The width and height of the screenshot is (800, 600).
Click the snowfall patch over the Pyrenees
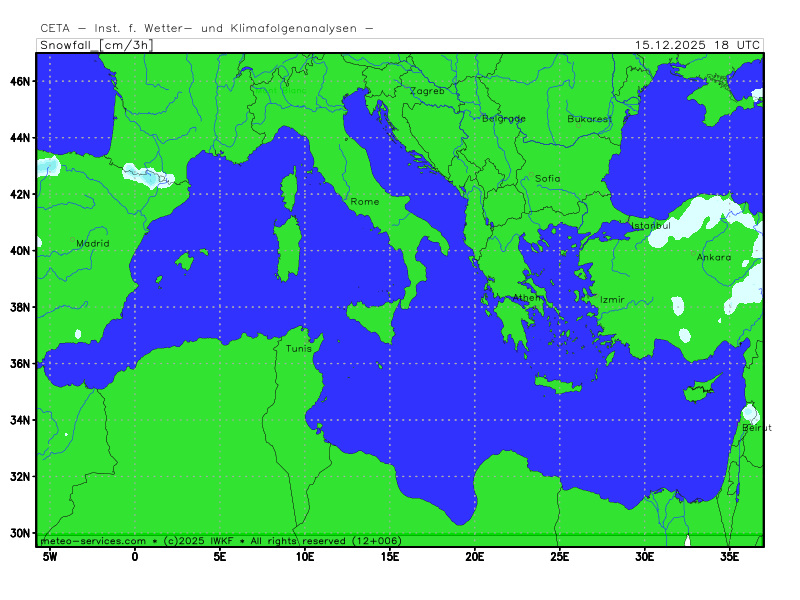[x=148, y=178]
